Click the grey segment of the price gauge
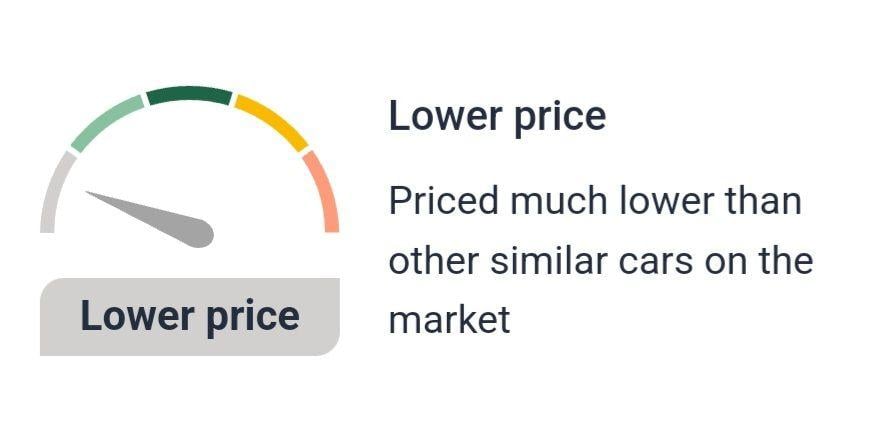 click(x=54, y=191)
